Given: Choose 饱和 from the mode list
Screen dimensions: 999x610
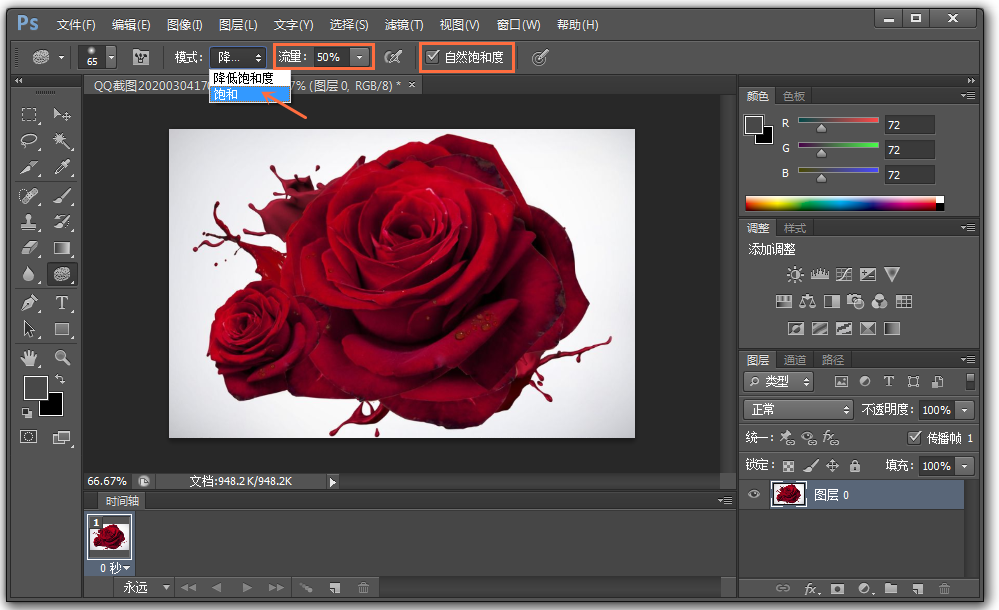Looking at the screenshot, I should pos(226,94).
